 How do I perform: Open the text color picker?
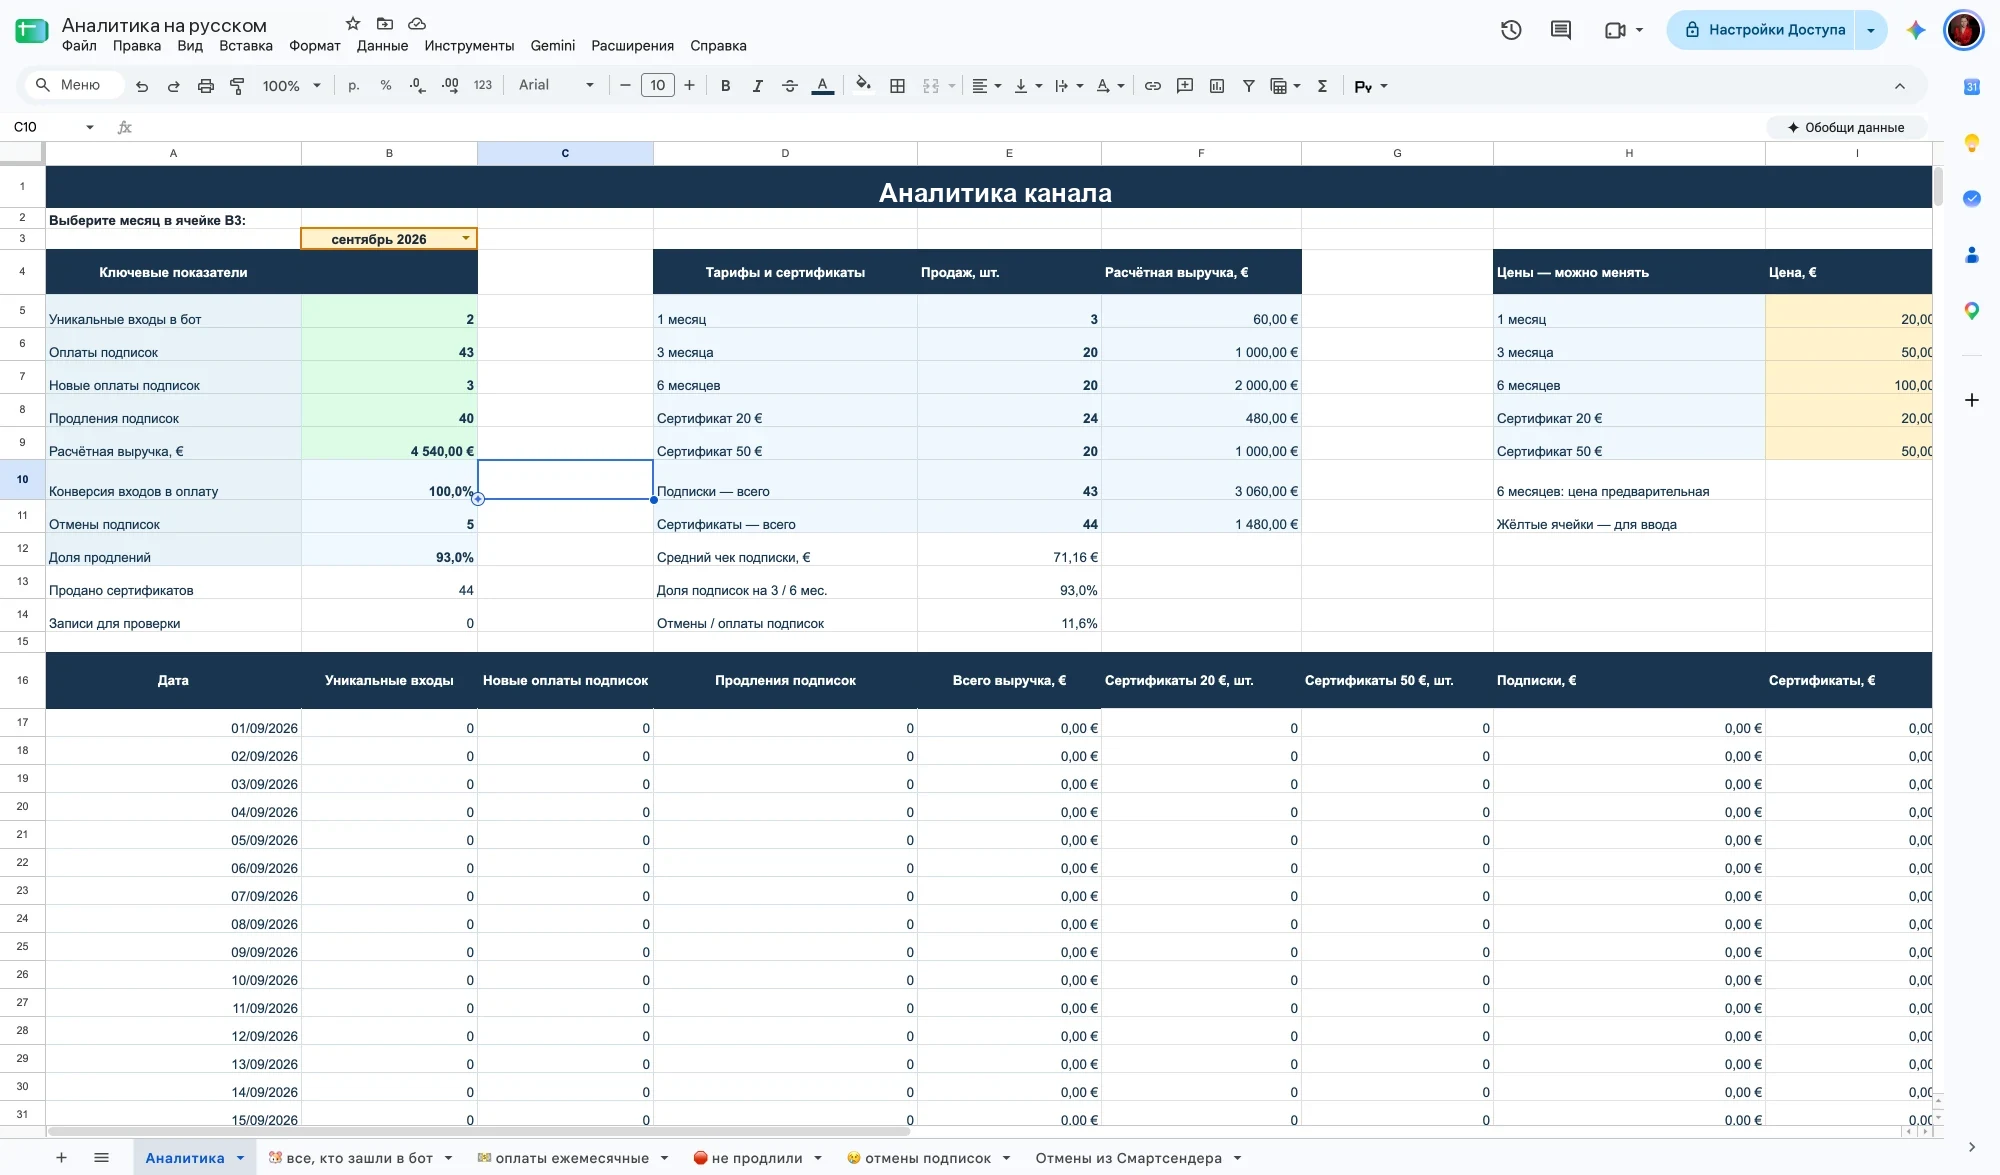pyautogui.click(x=822, y=86)
